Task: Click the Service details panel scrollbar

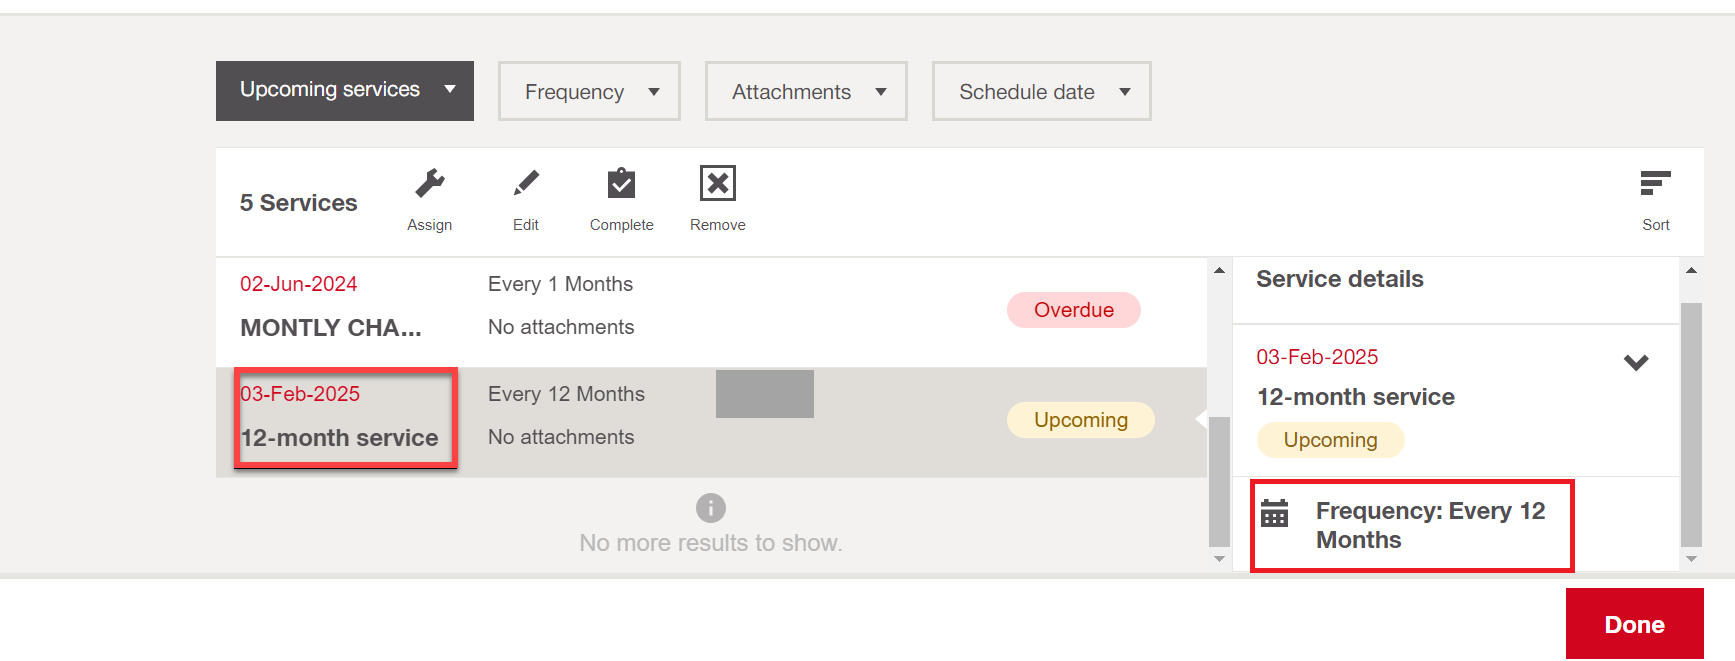Action: click(1691, 424)
